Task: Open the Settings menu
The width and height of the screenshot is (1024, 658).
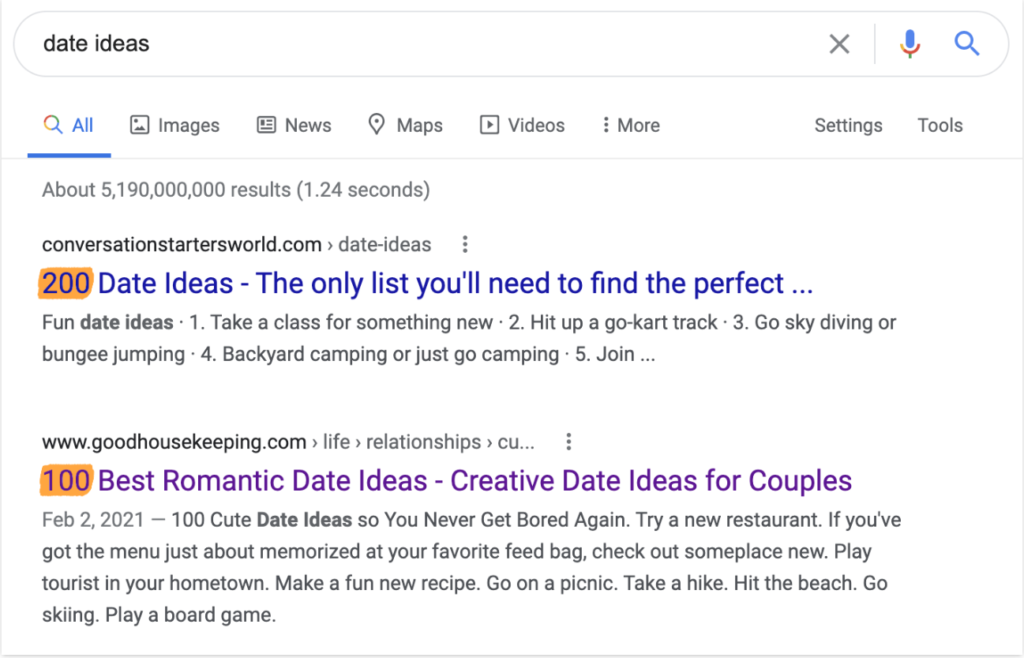Action: coord(847,124)
